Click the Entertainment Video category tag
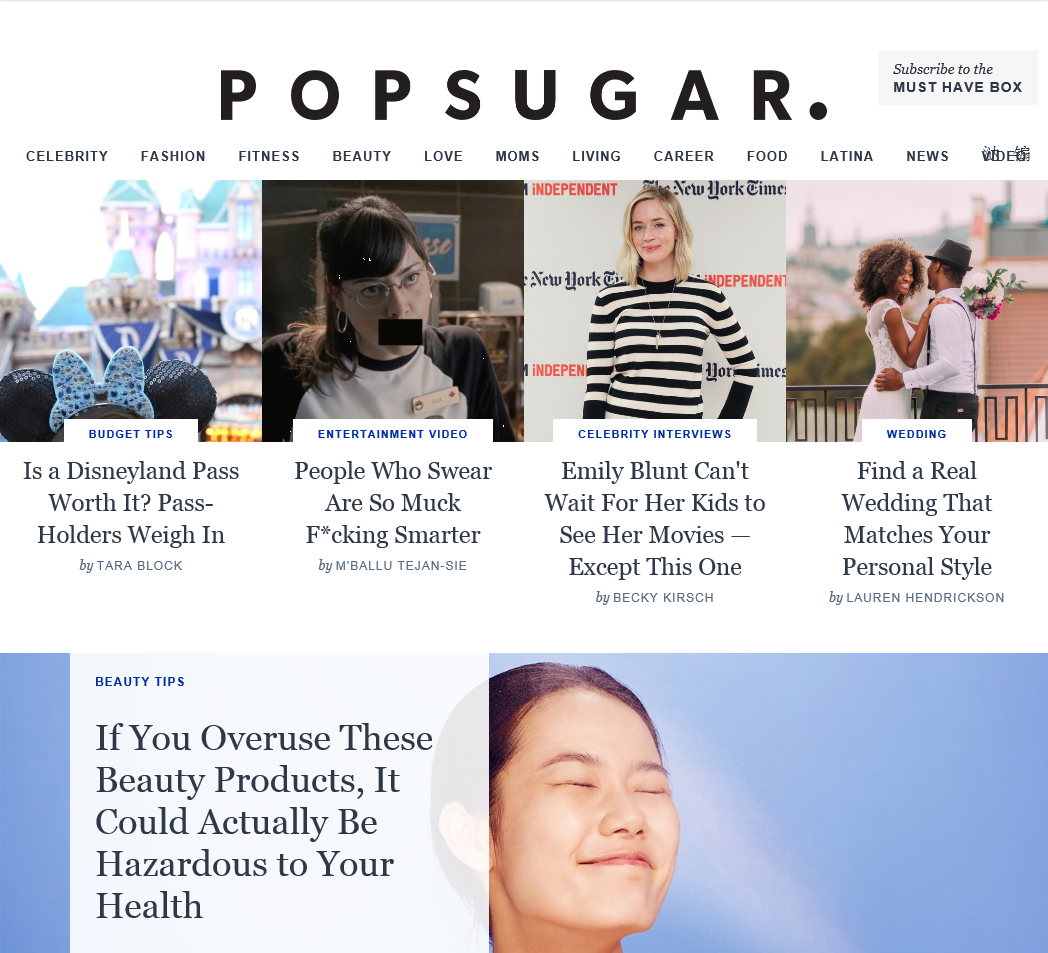The width and height of the screenshot is (1048, 953). click(393, 434)
